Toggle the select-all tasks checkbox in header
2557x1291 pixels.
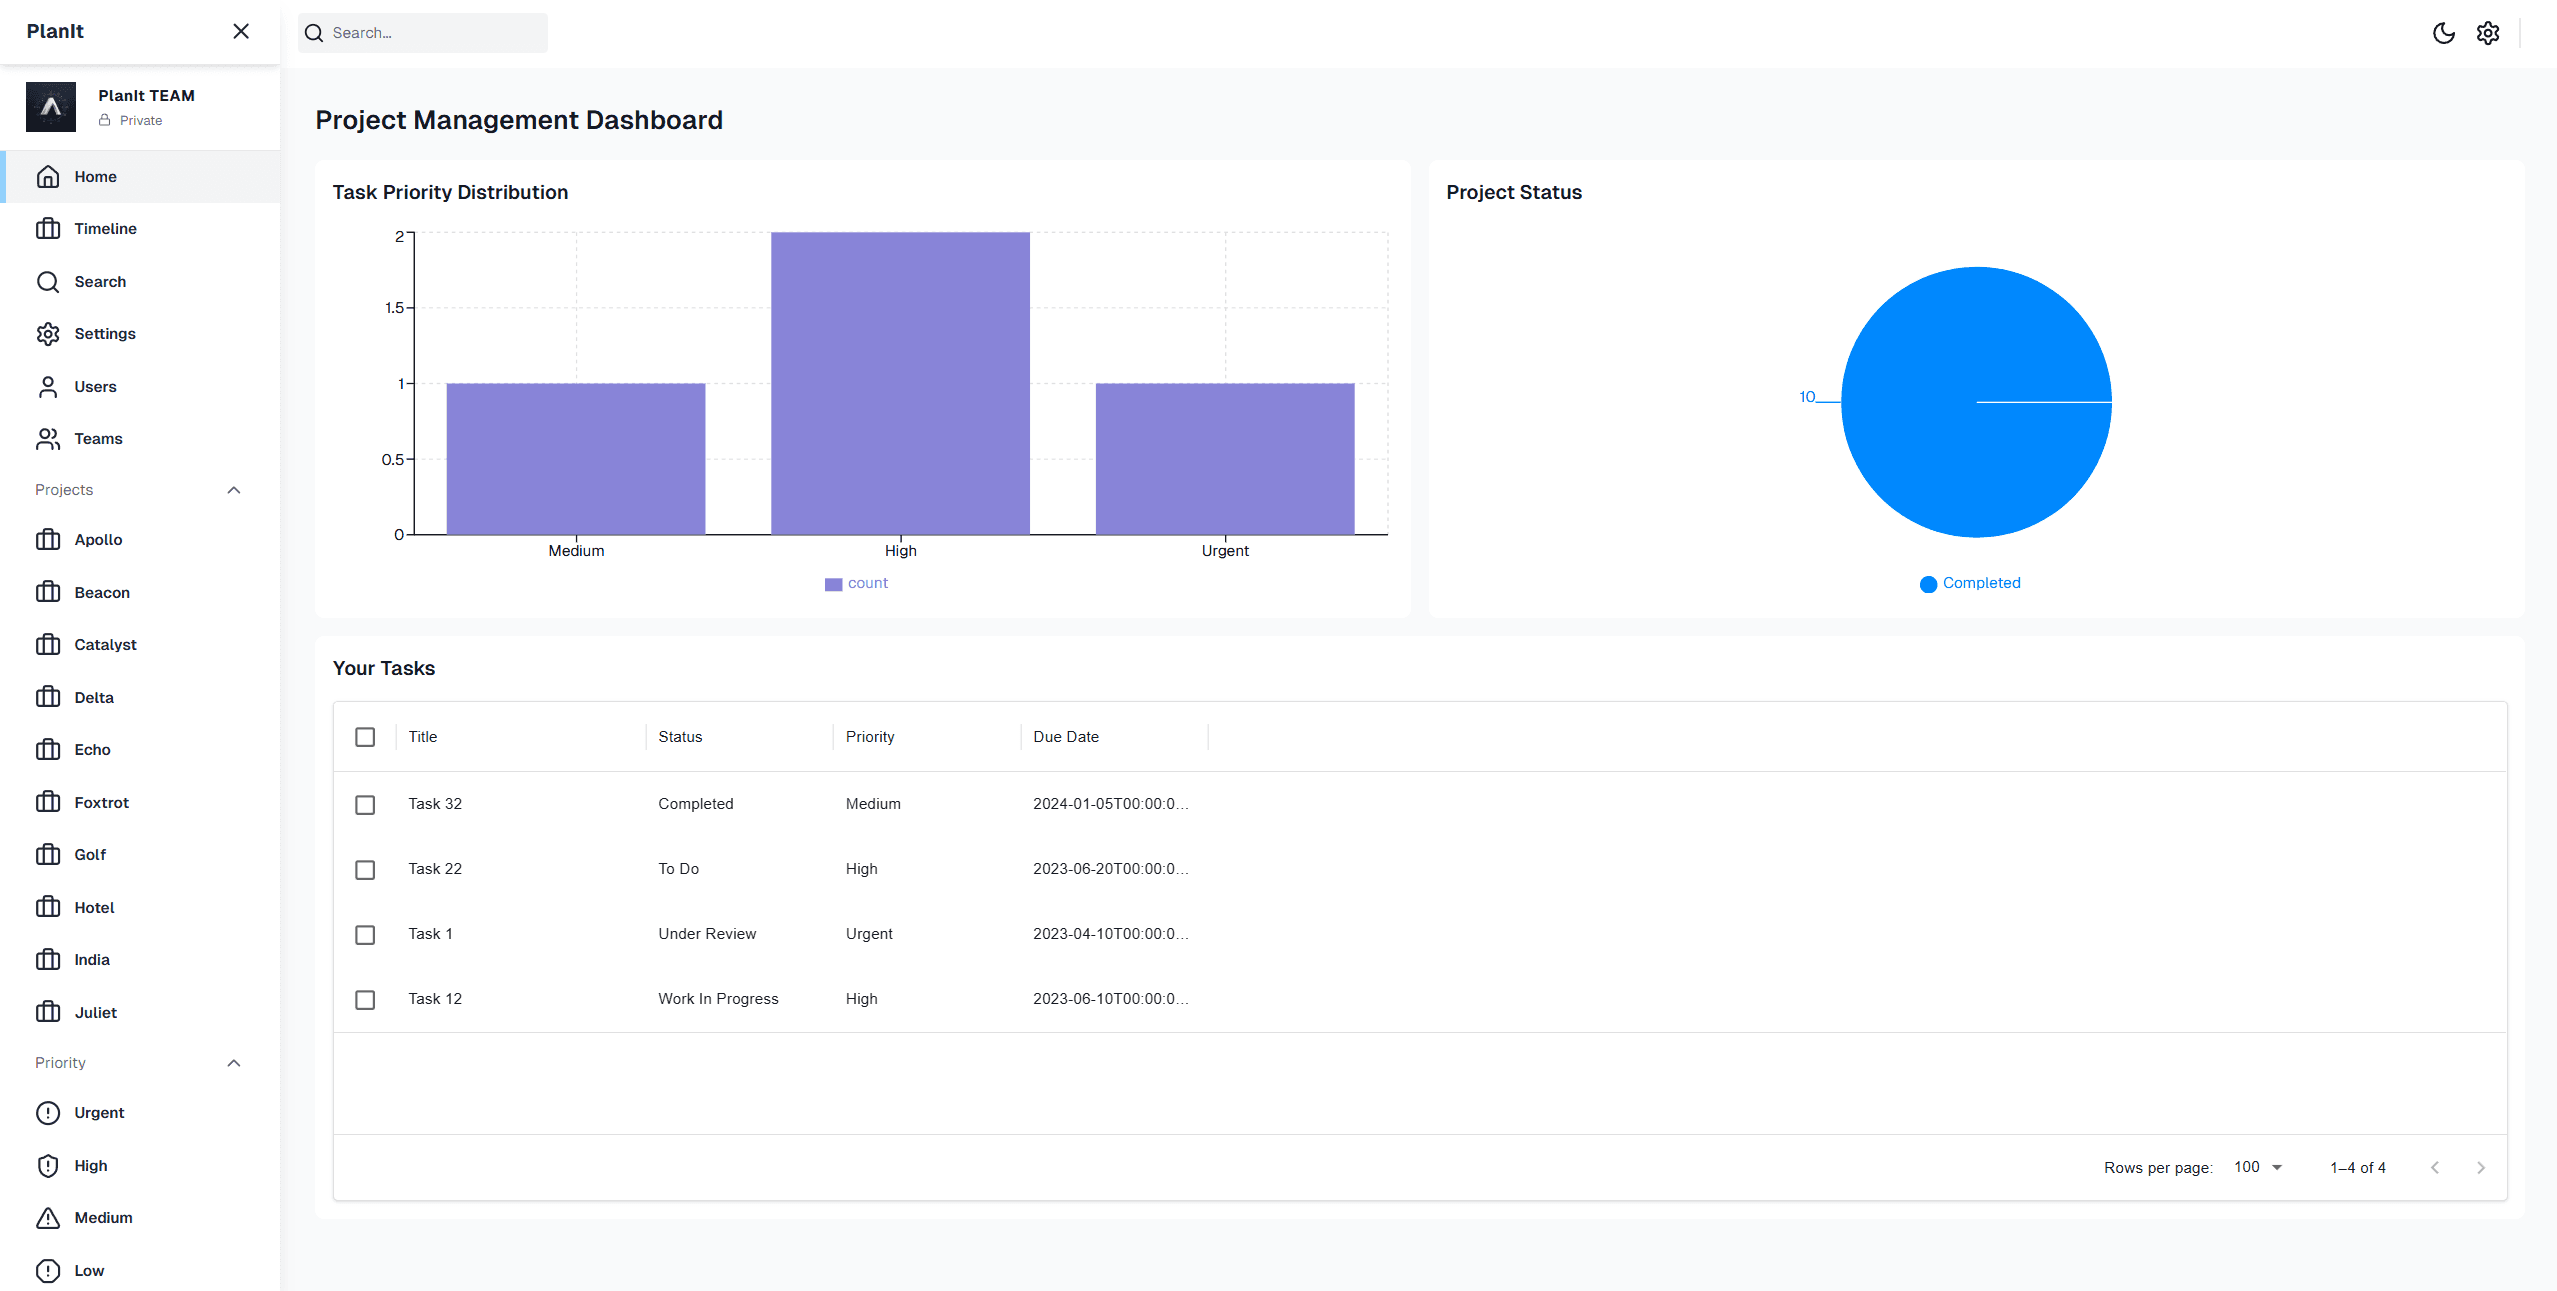tap(365, 737)
